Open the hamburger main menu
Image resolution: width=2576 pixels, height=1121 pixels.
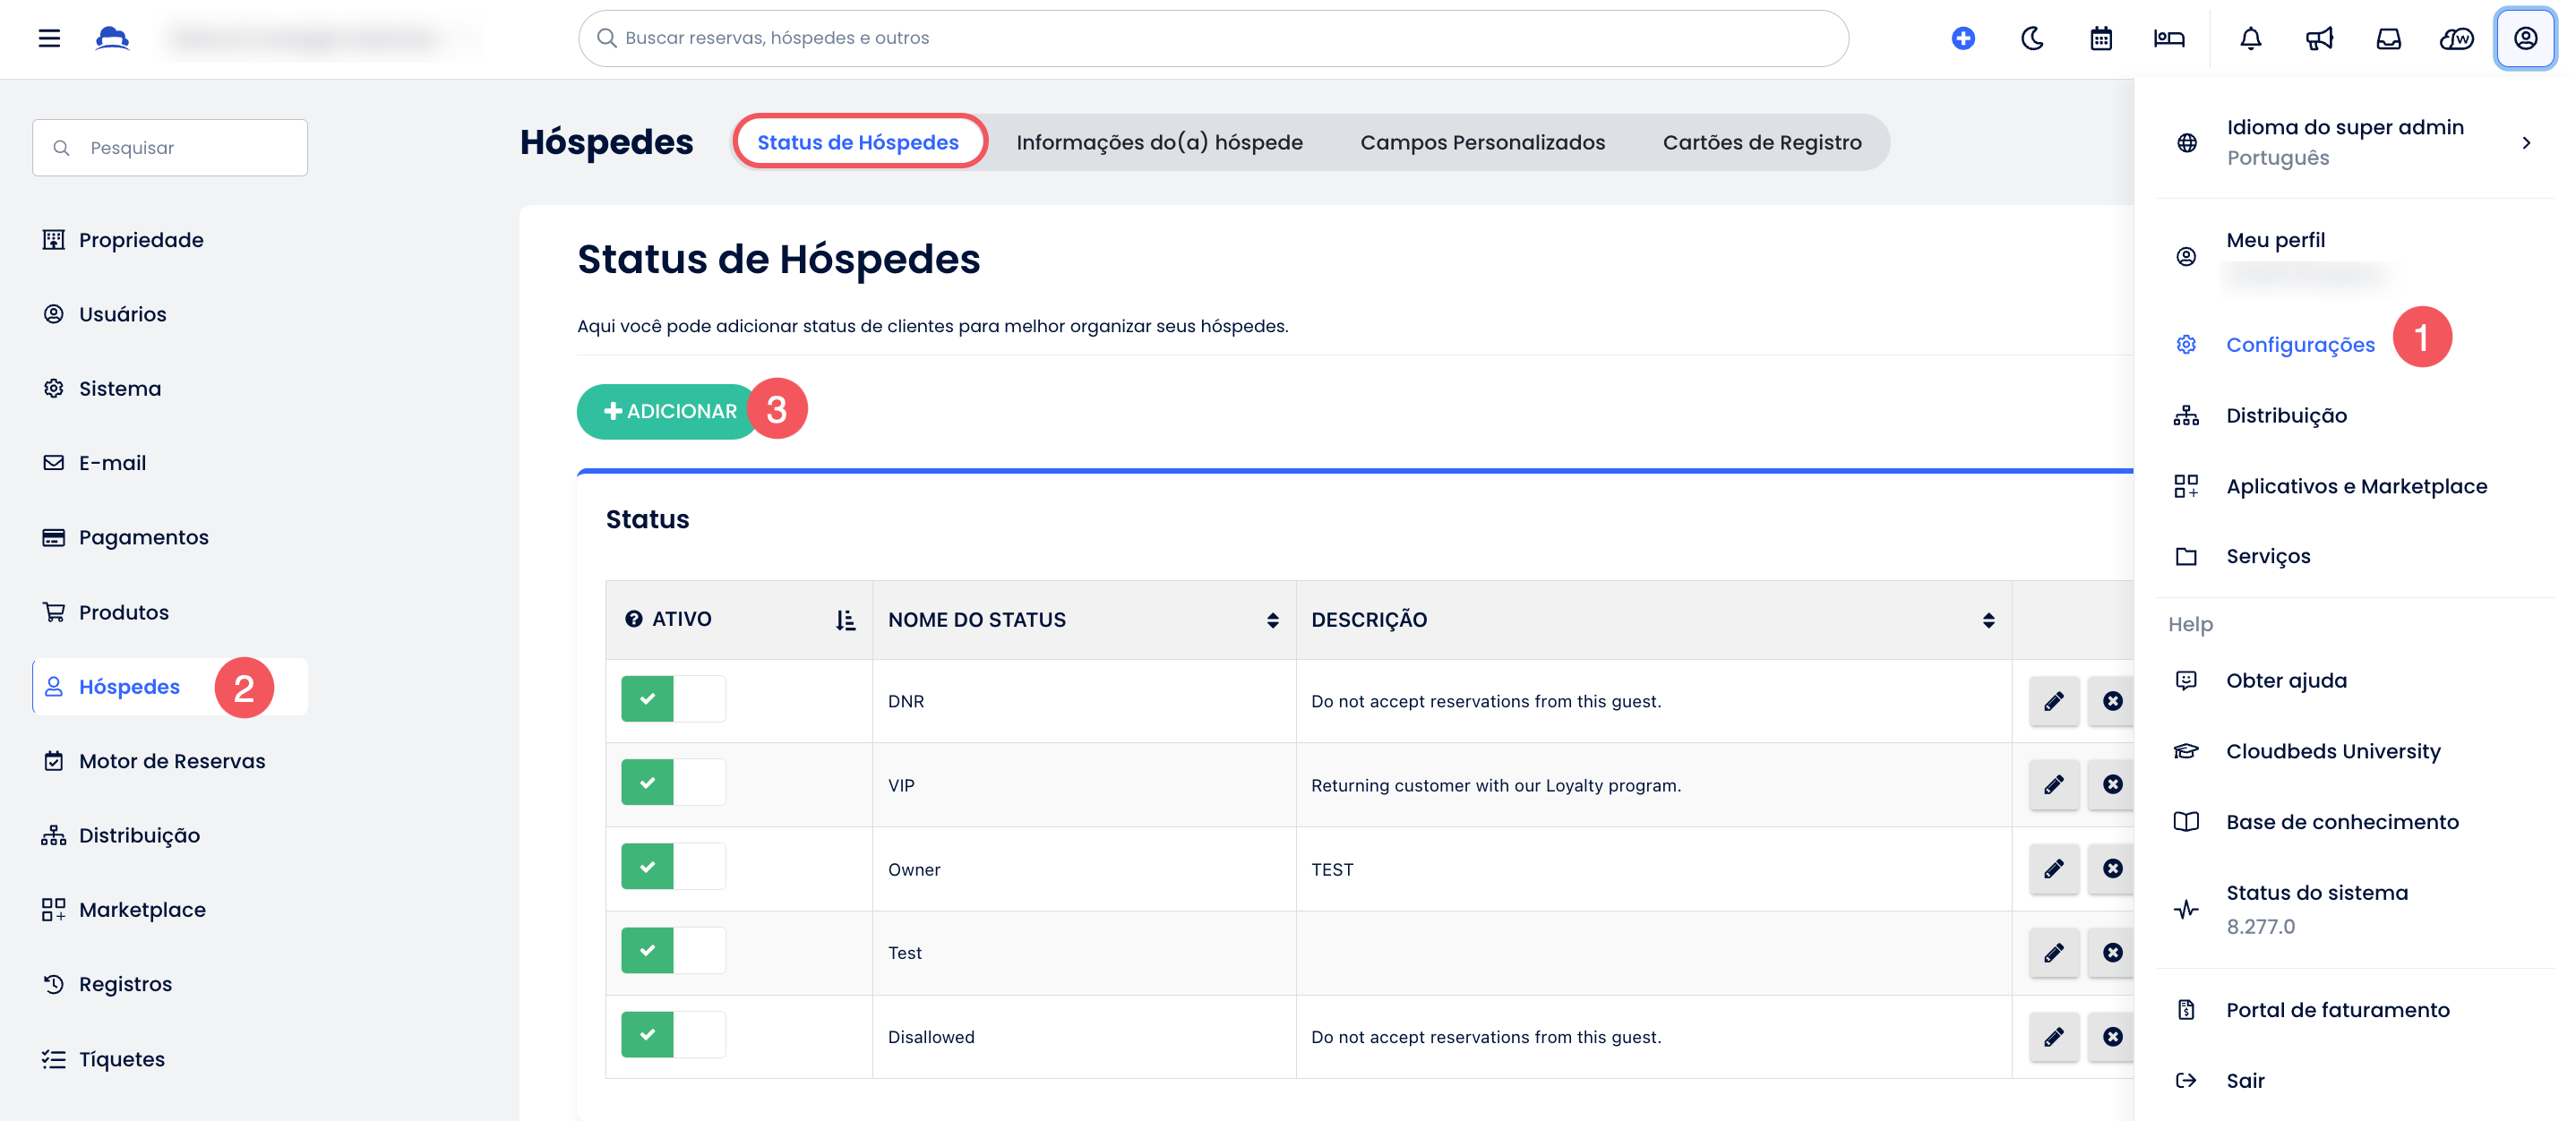click(x=49, y=38)
